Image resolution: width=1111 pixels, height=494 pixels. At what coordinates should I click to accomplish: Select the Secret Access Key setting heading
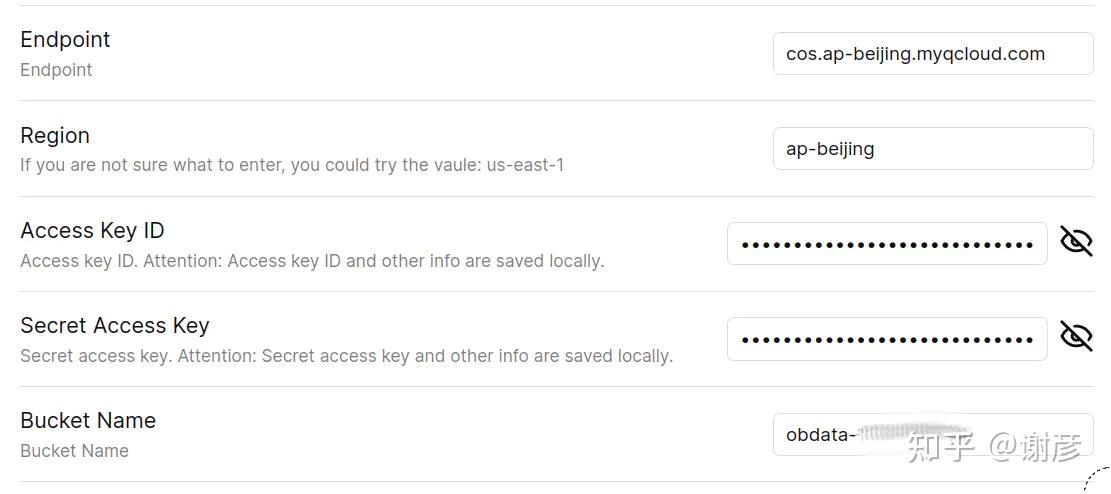(115, 325)
